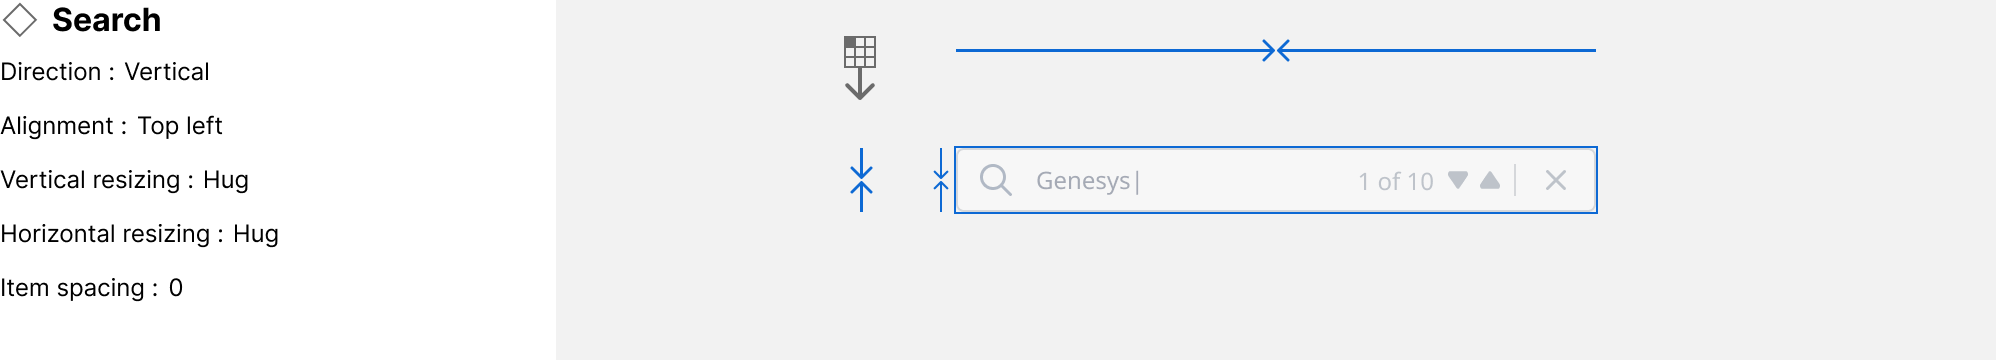Click the magnifying glass search icon

[996, 180]
